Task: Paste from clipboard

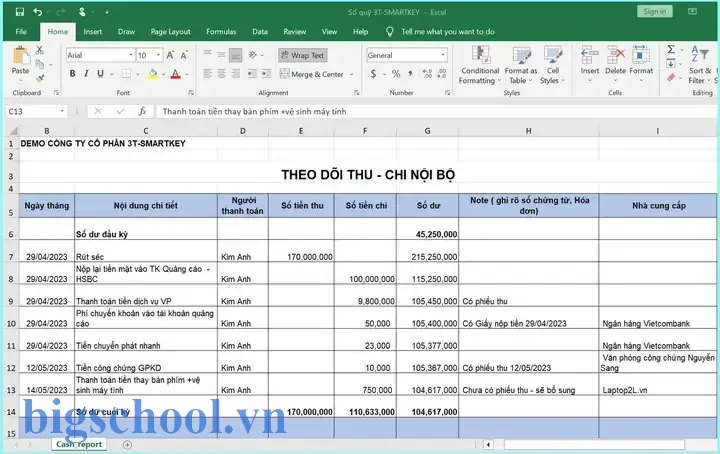Action: (20, 62)
